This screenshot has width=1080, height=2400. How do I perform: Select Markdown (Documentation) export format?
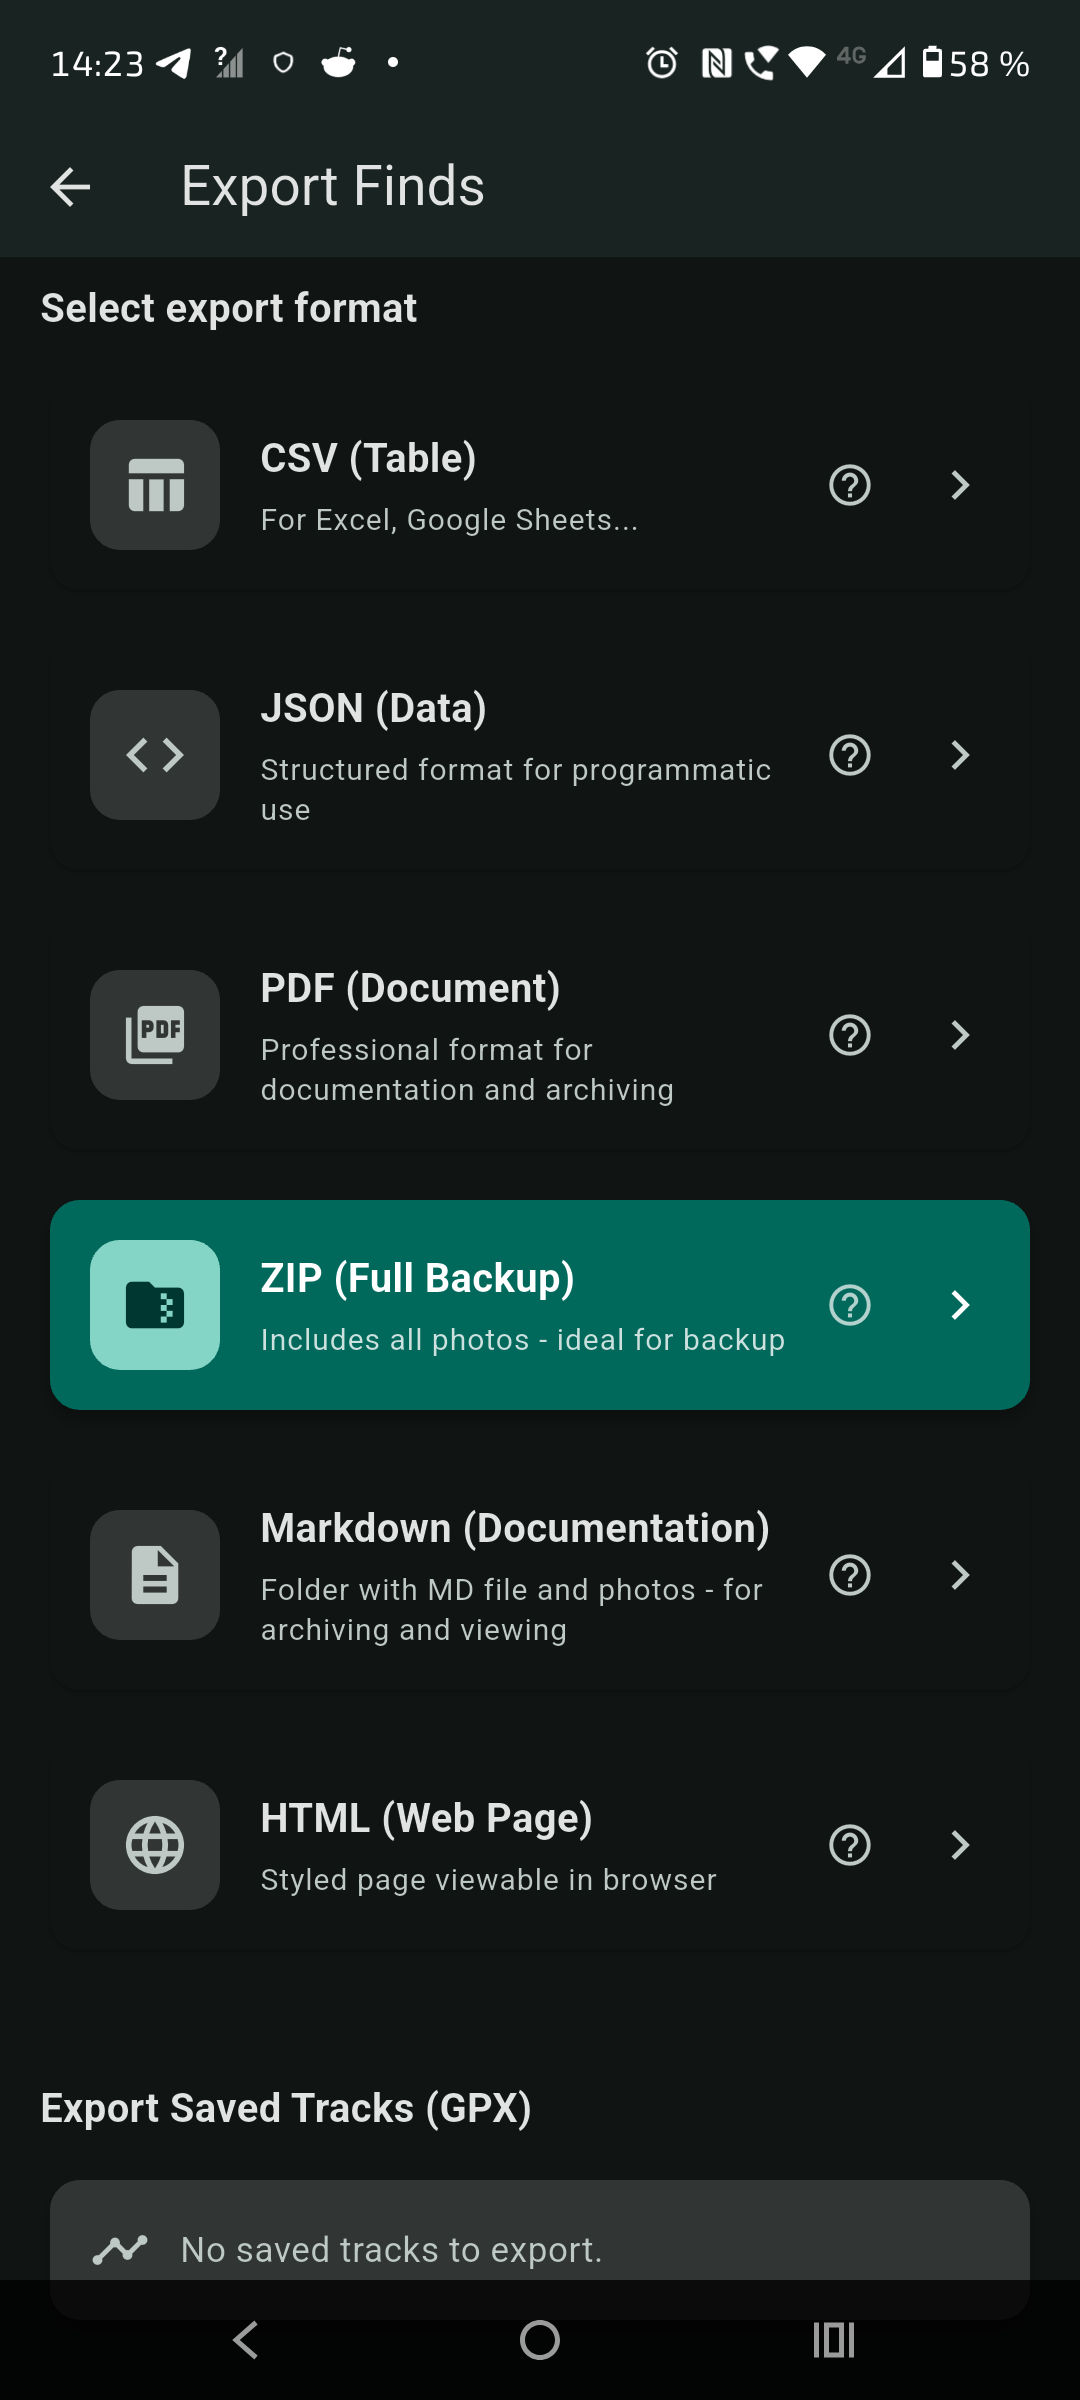[x=540, y=1575]
